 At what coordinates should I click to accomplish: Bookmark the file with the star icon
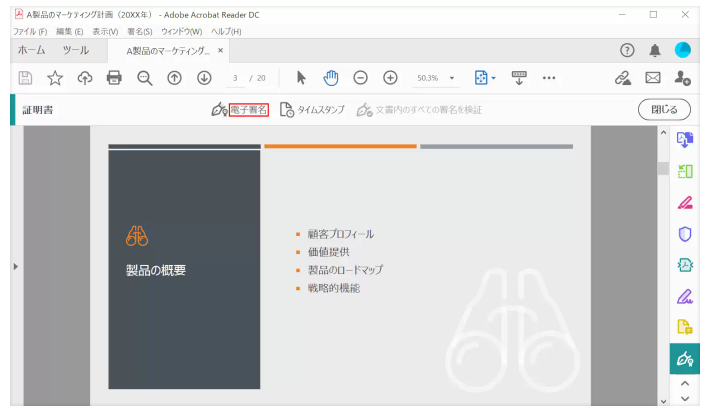tap(55, 78)
